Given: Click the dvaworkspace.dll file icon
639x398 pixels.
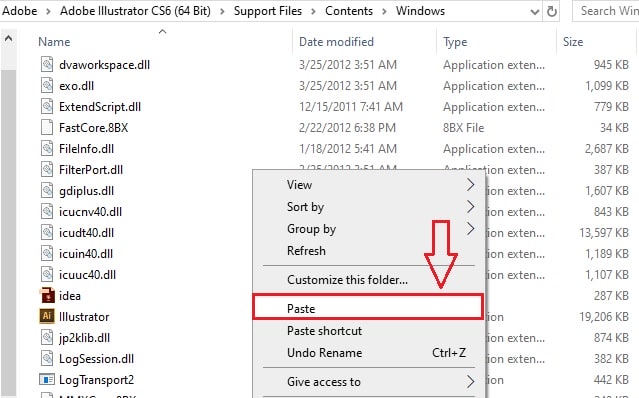Looking at the screenshot, I should click(x=47, y=65).
